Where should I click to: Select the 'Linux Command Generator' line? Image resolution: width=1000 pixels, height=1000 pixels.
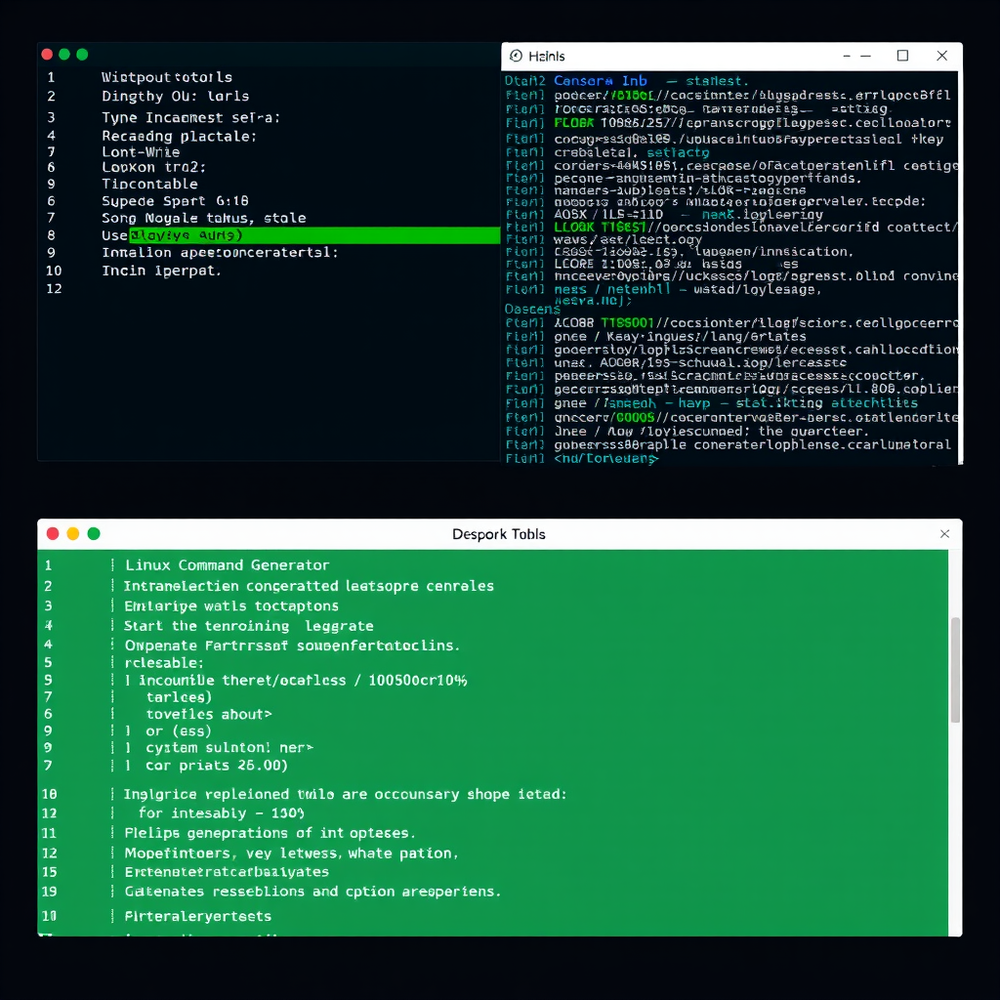point(227,565)
